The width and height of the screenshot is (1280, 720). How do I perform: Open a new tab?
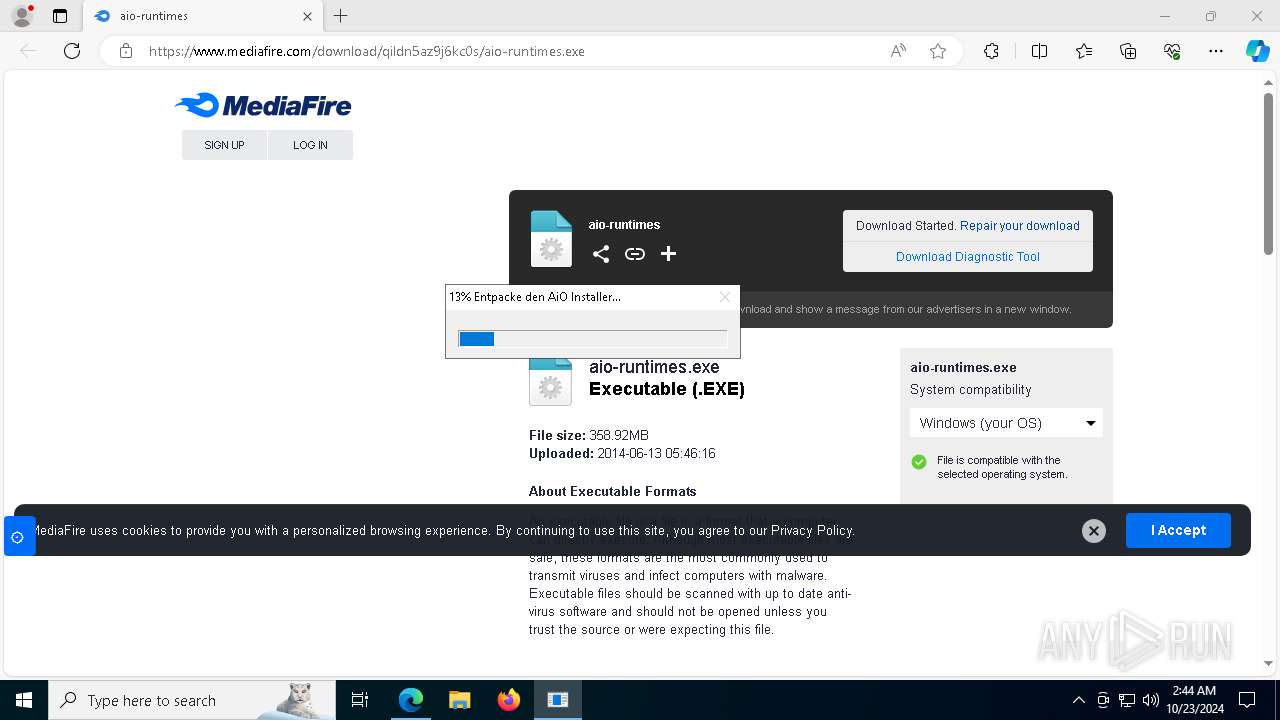pyautogui.click(x=341, y=16)
